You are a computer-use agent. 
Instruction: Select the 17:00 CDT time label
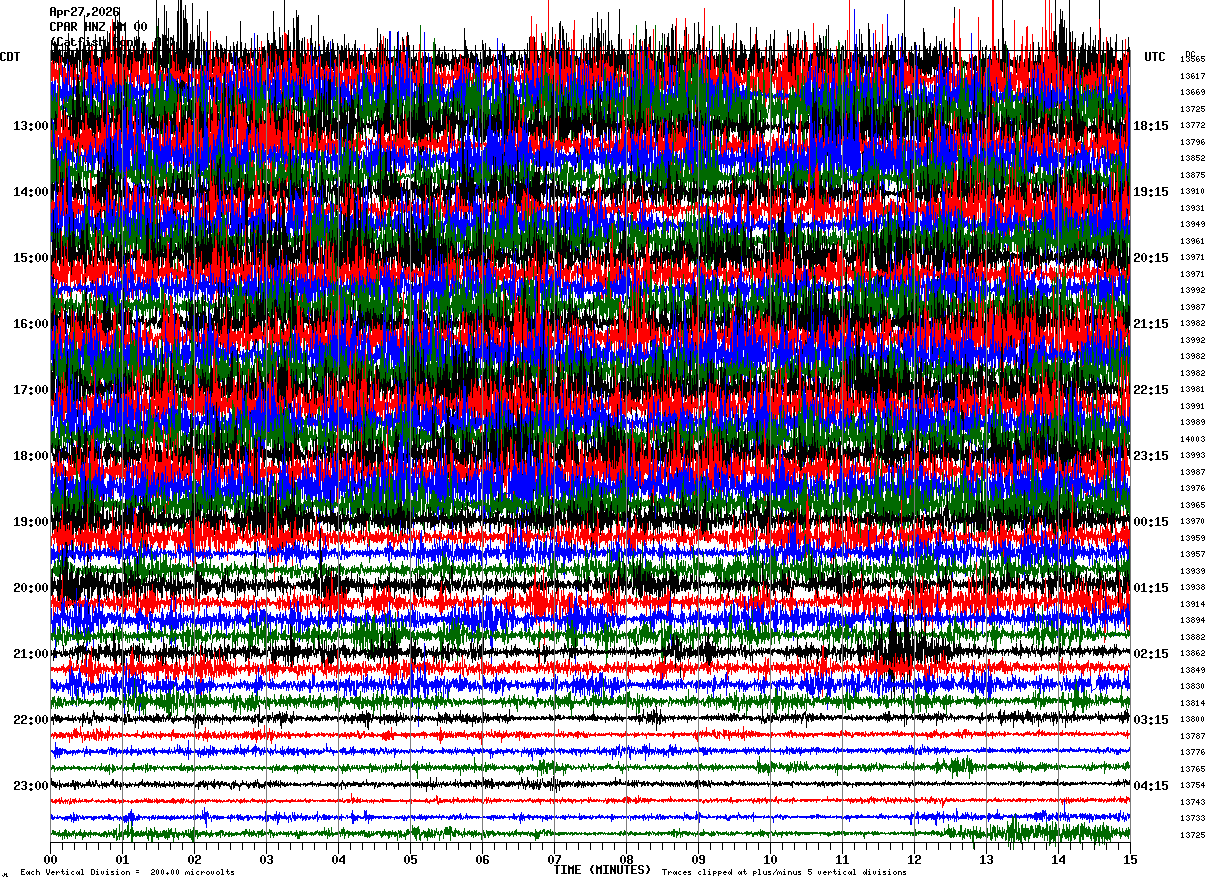point(30,390)
